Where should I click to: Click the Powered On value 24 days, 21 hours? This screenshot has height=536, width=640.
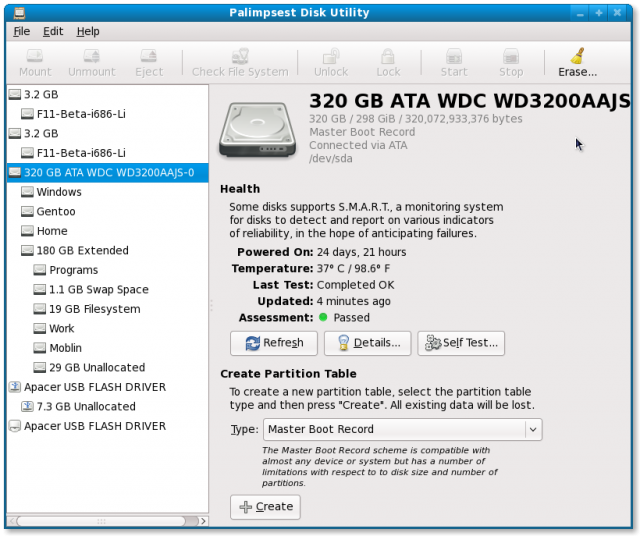[x=361, y=252]
